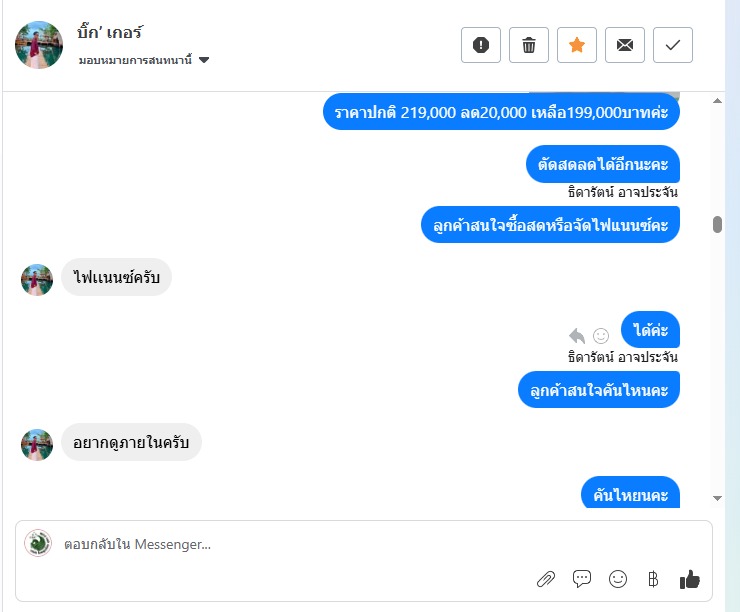
Task: Mark conversation as unread with envelope icon
Action: [x=625, y=45]
